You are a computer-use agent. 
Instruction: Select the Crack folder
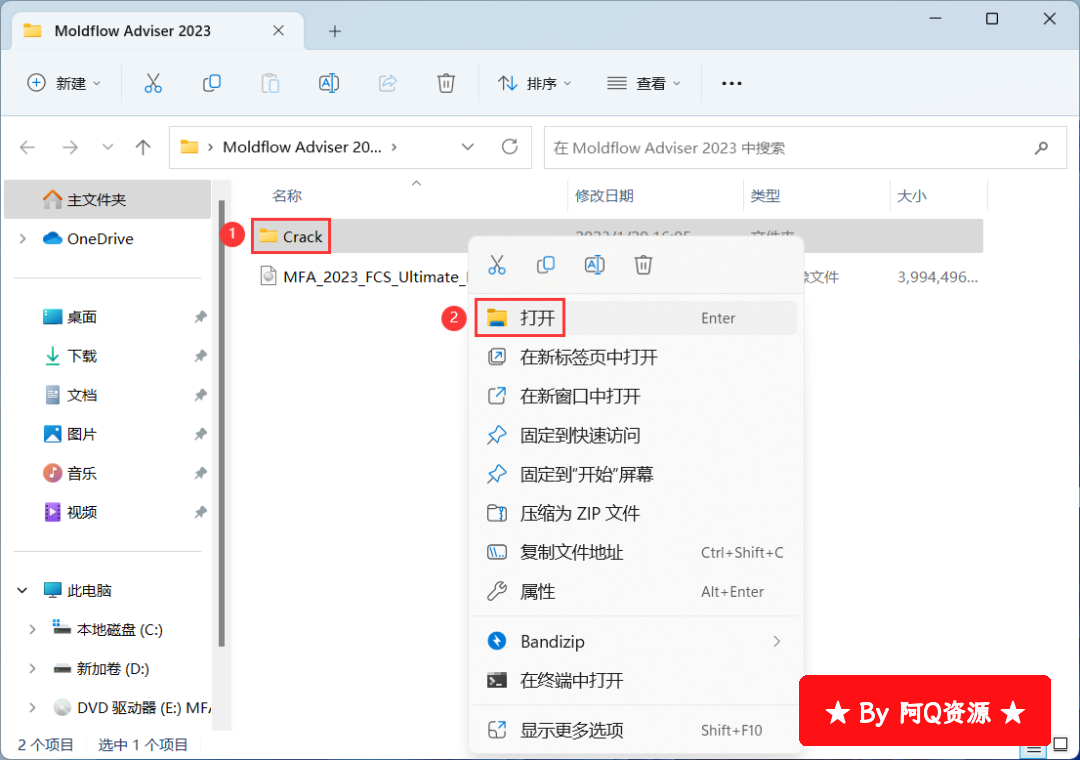[291, 236]
